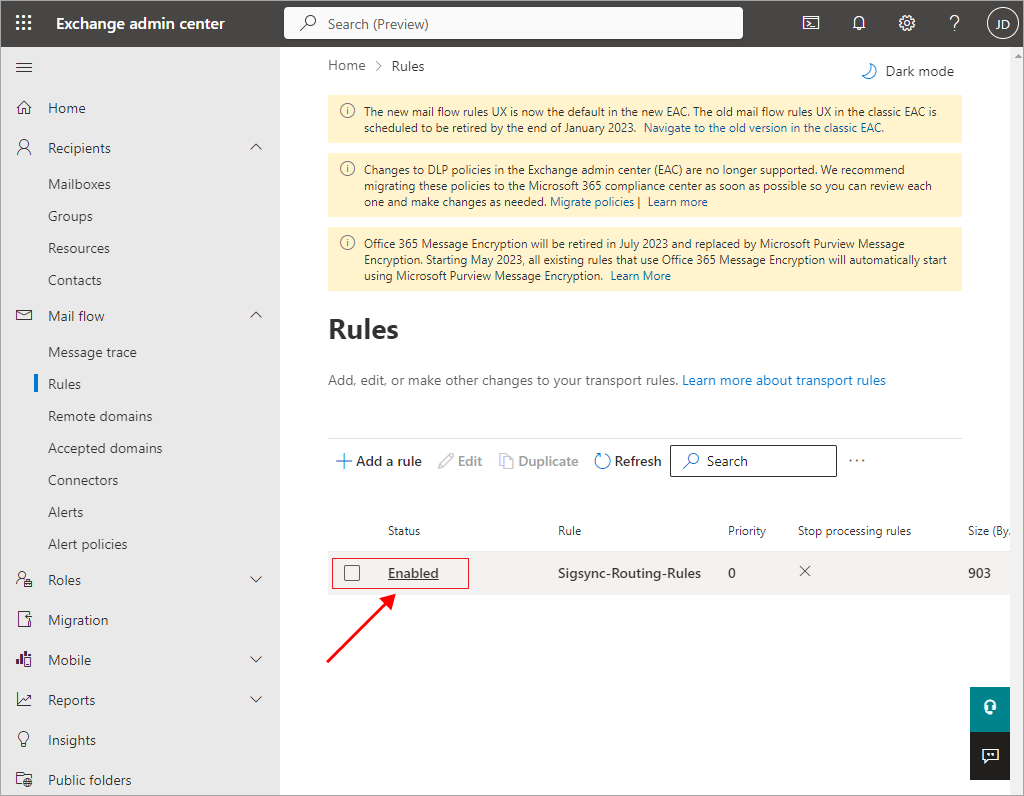This screenshot has height=796, width=1024.
Task: Click the Home house icon in sidebar
Action: tap(24, 108)
